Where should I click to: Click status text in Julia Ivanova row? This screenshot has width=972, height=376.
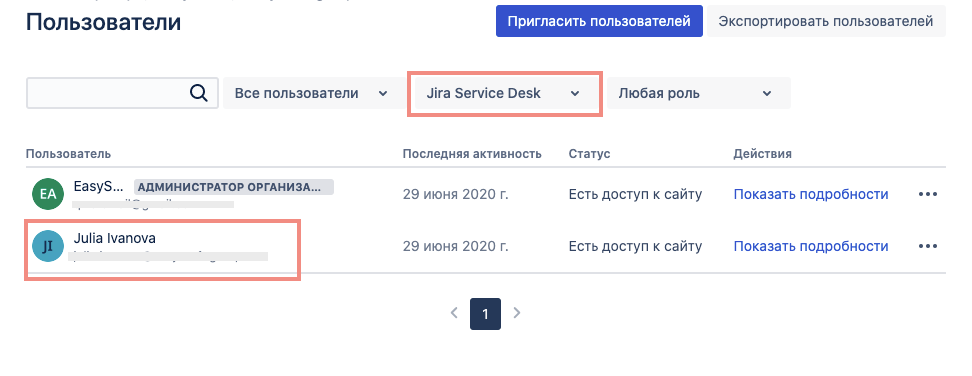(x=635, y=246)
